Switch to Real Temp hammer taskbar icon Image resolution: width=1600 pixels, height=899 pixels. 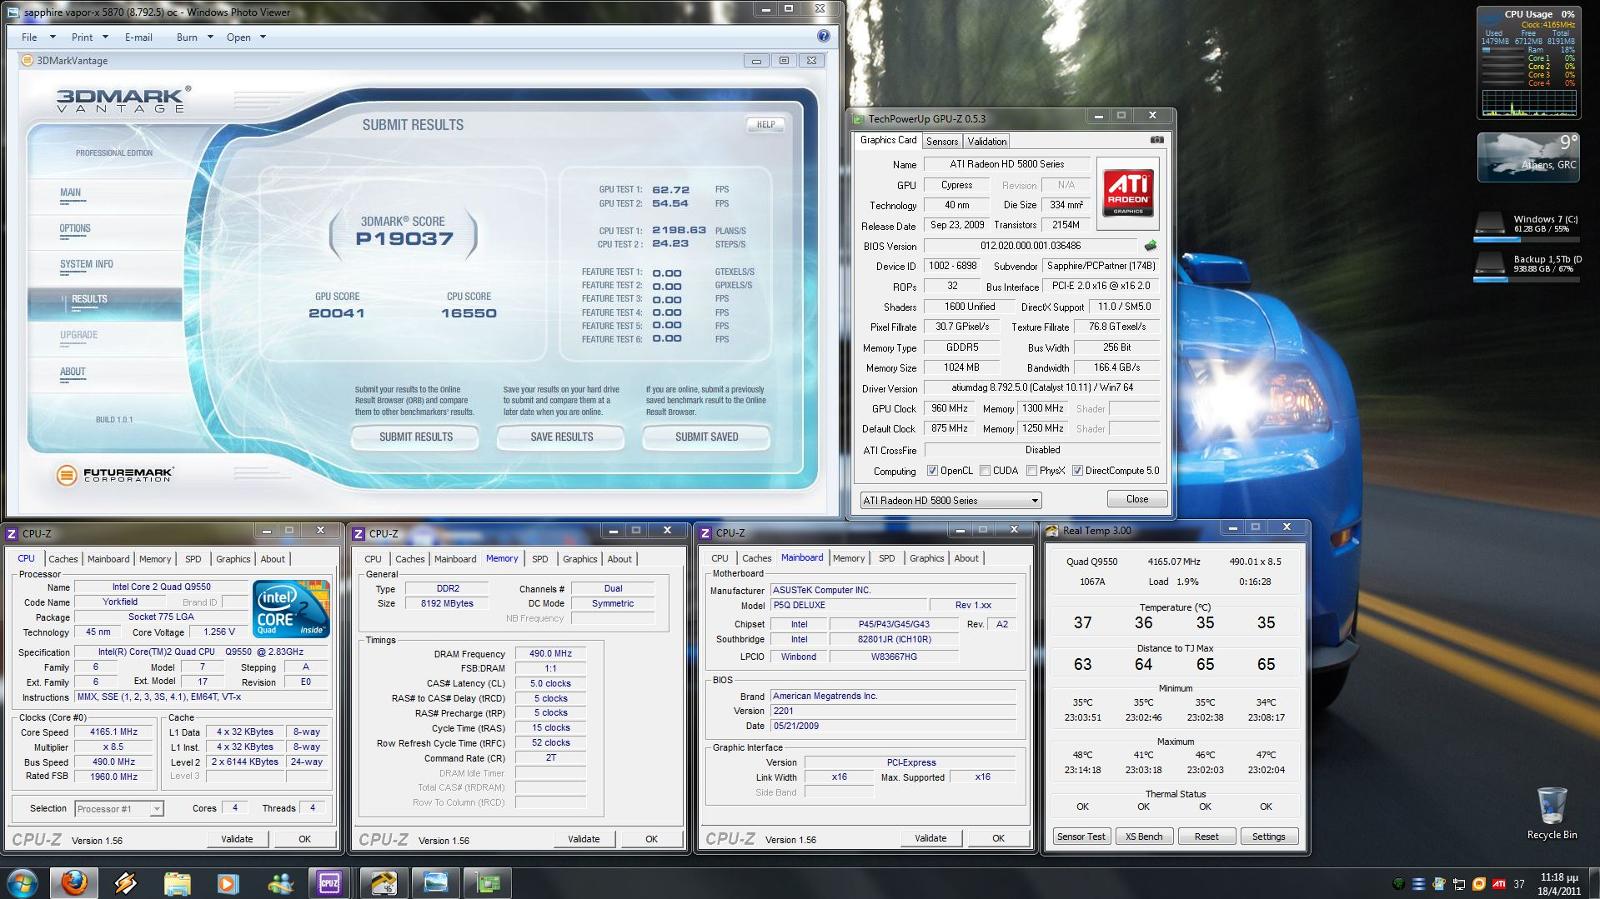coord(385,883)
